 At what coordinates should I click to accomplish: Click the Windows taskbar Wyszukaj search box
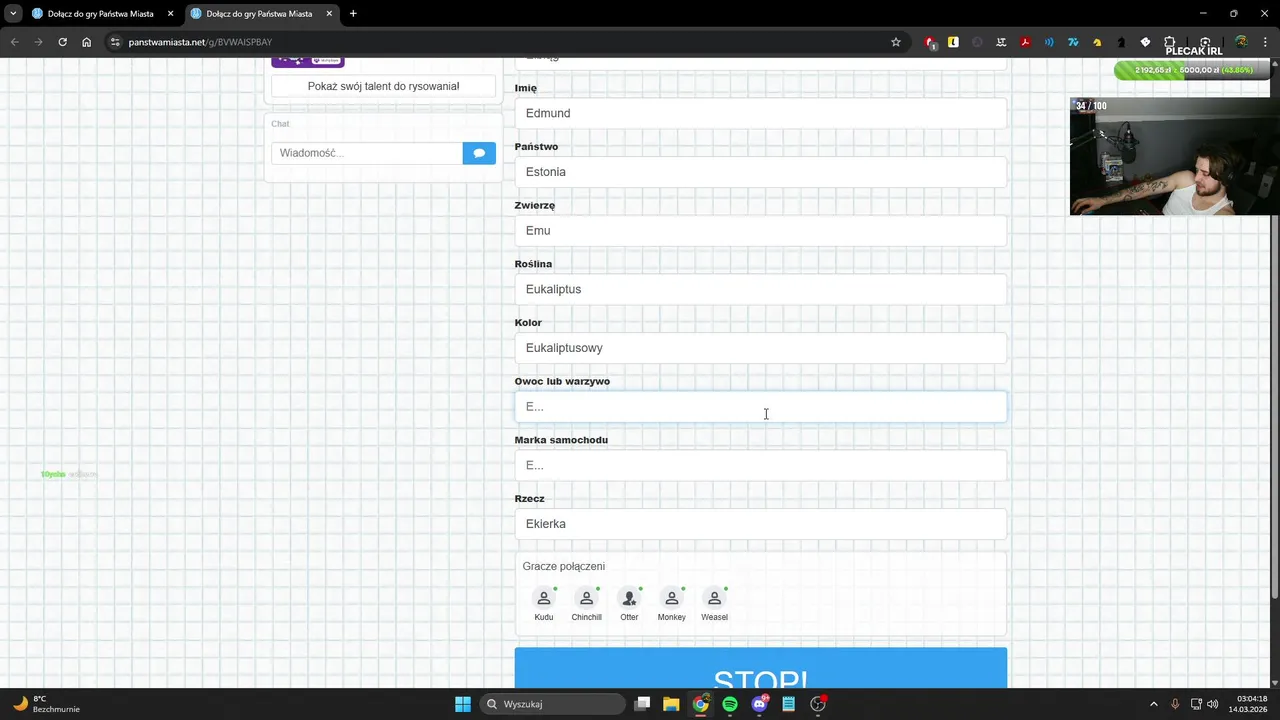(x=552, y=704)
